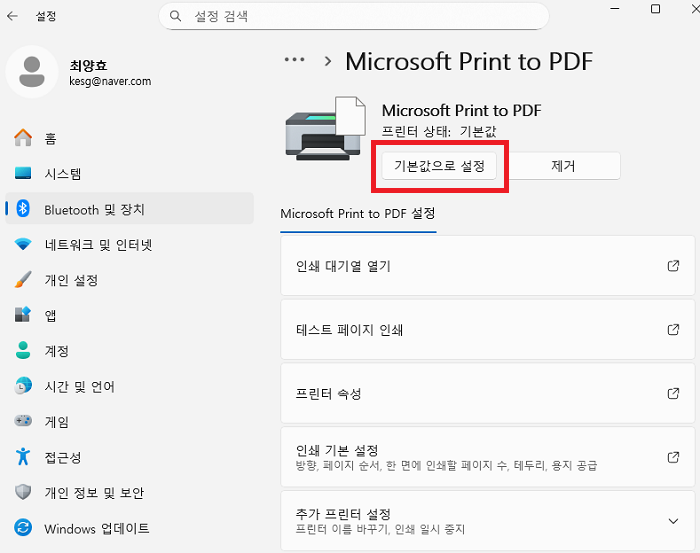The image size is (700, 553).
Task: Click the 개인 설정 paintbrush icon
Action: click(x=23, y=279)
